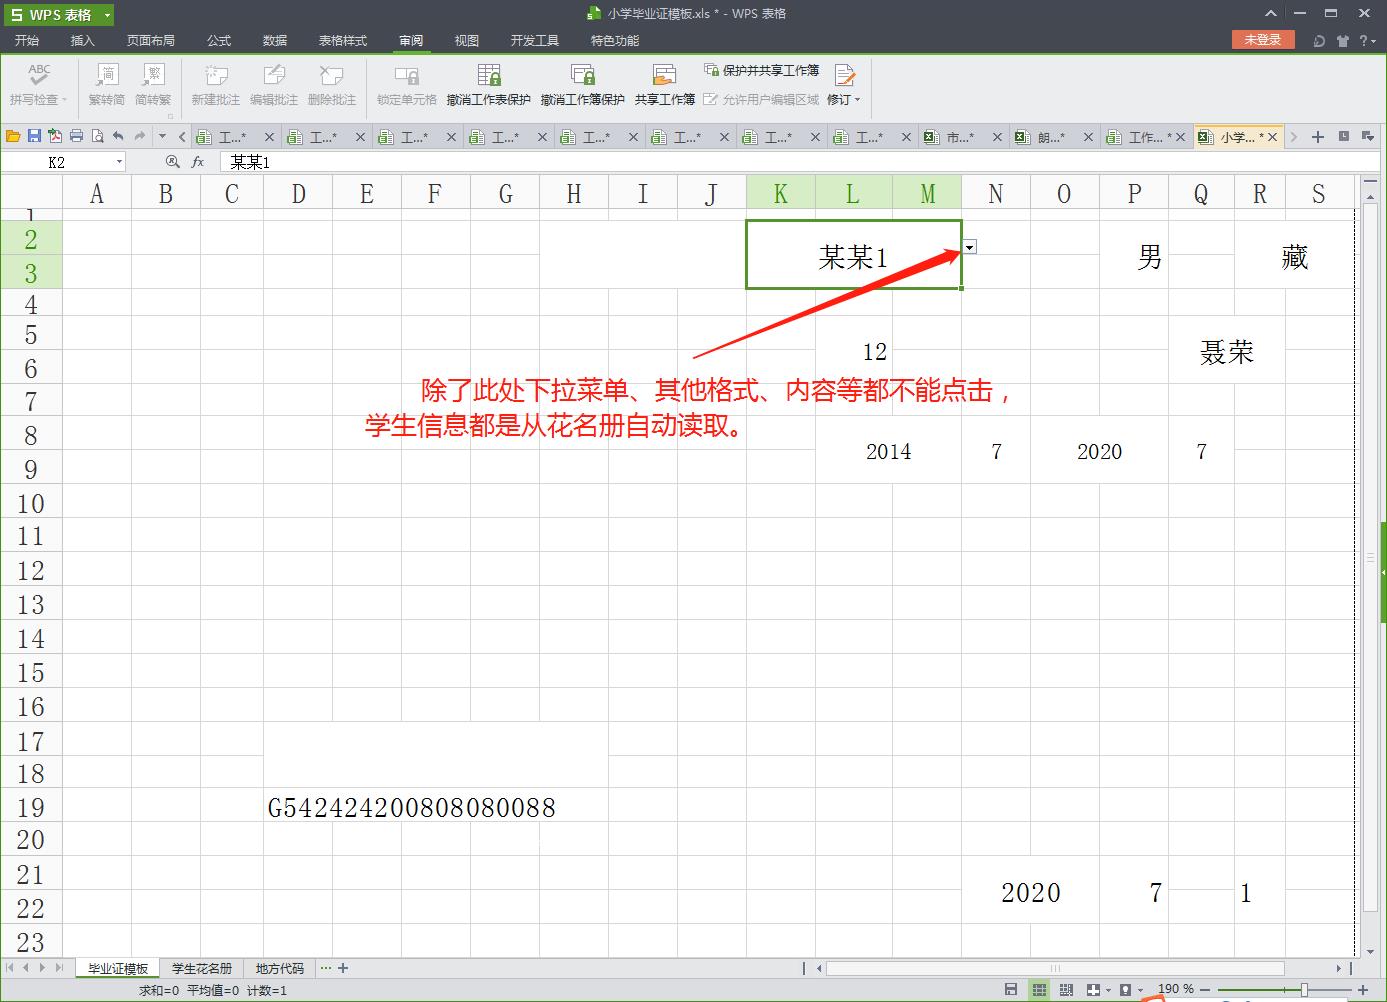Click the zoom slider handle in status bar
The height and width of the screenshot is (1002, 1387).
(1304, 989)
